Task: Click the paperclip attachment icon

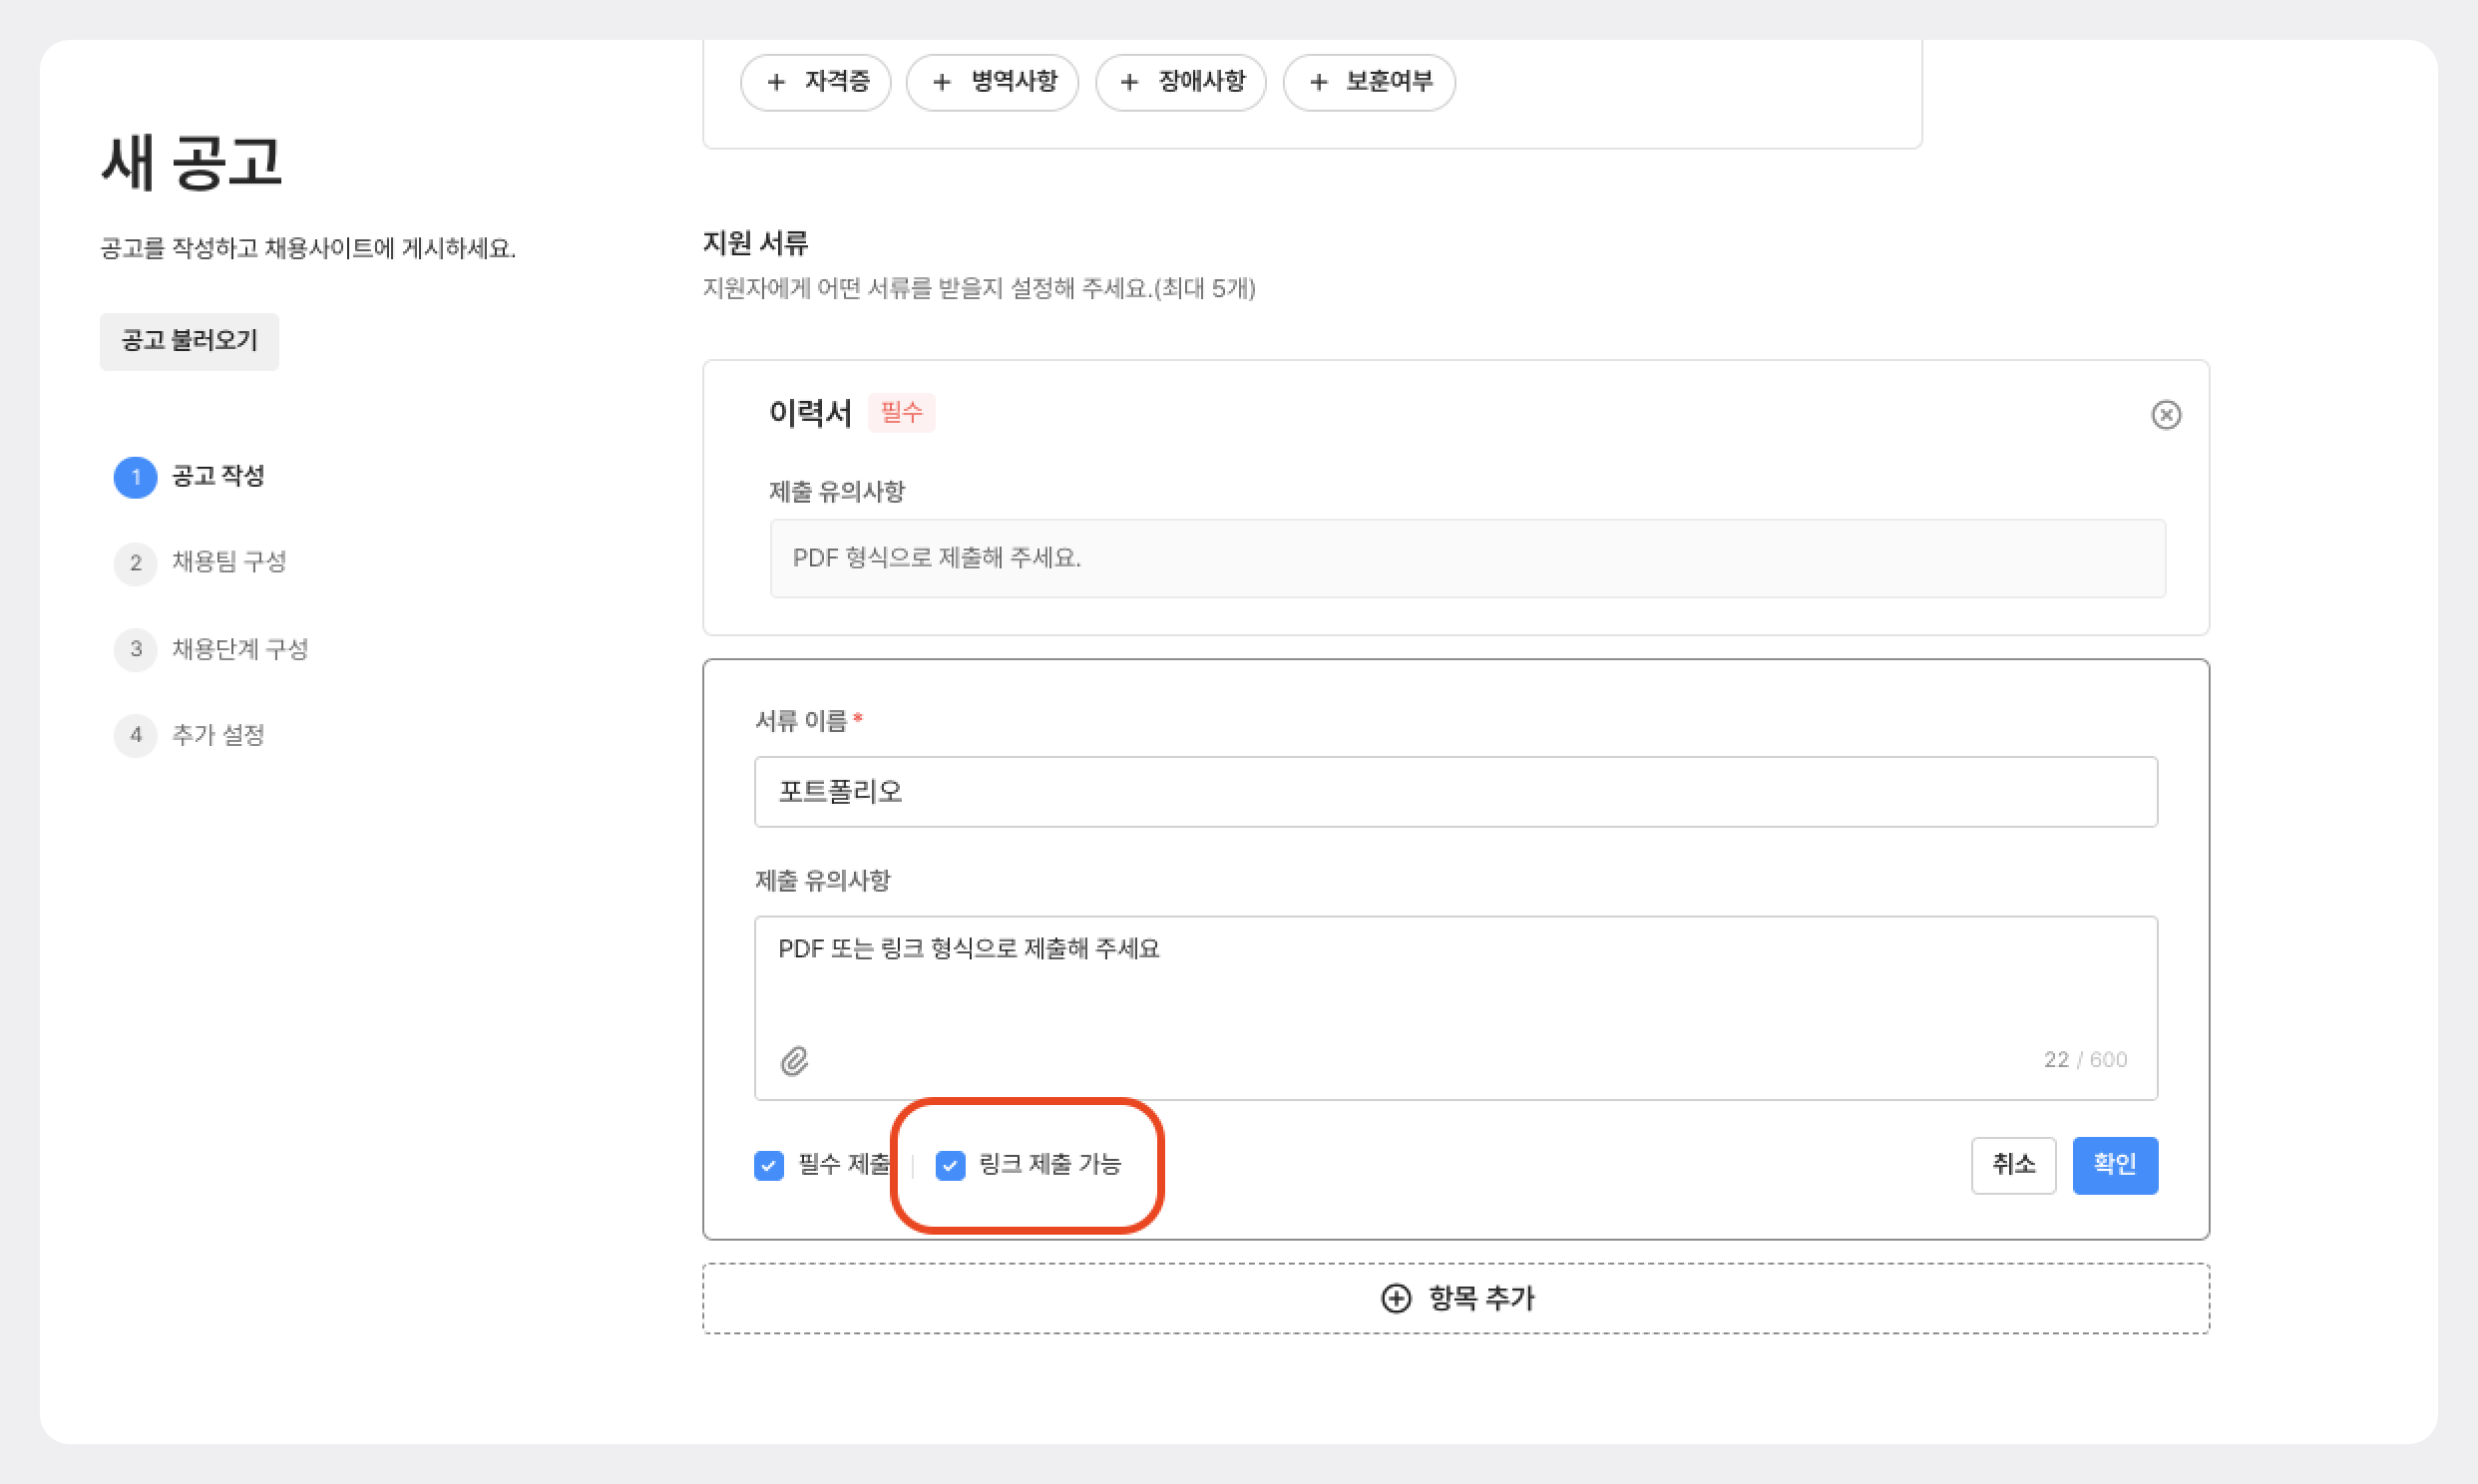Action: (794, 1060)
